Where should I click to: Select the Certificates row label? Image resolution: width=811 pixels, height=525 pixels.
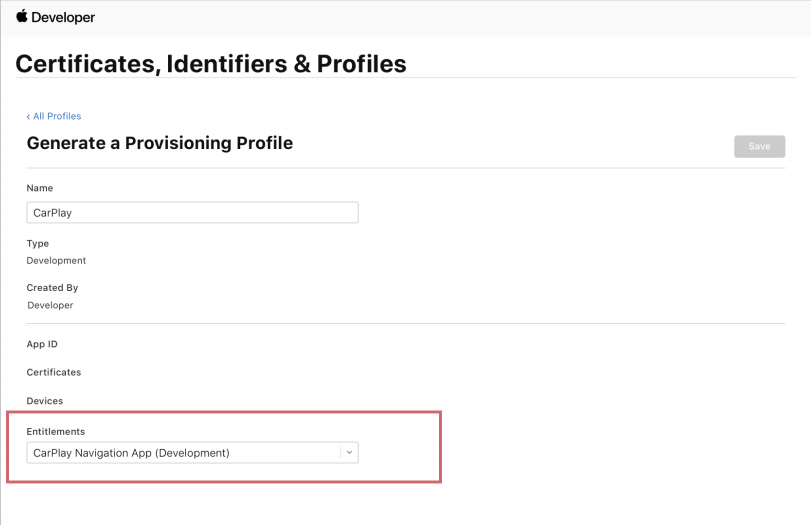54,372
